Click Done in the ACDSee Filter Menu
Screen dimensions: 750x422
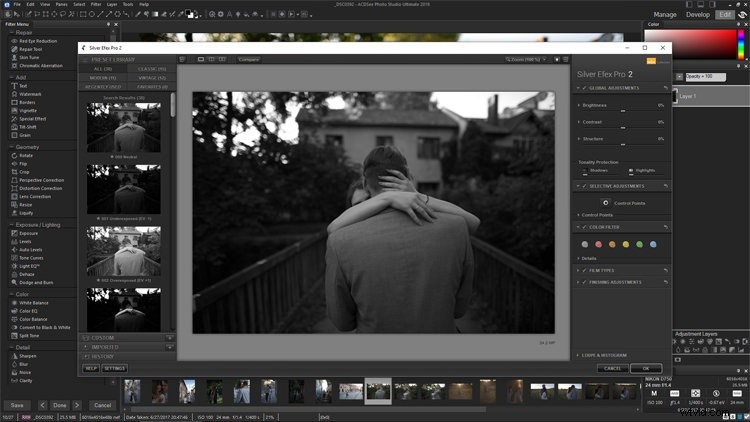60,405
